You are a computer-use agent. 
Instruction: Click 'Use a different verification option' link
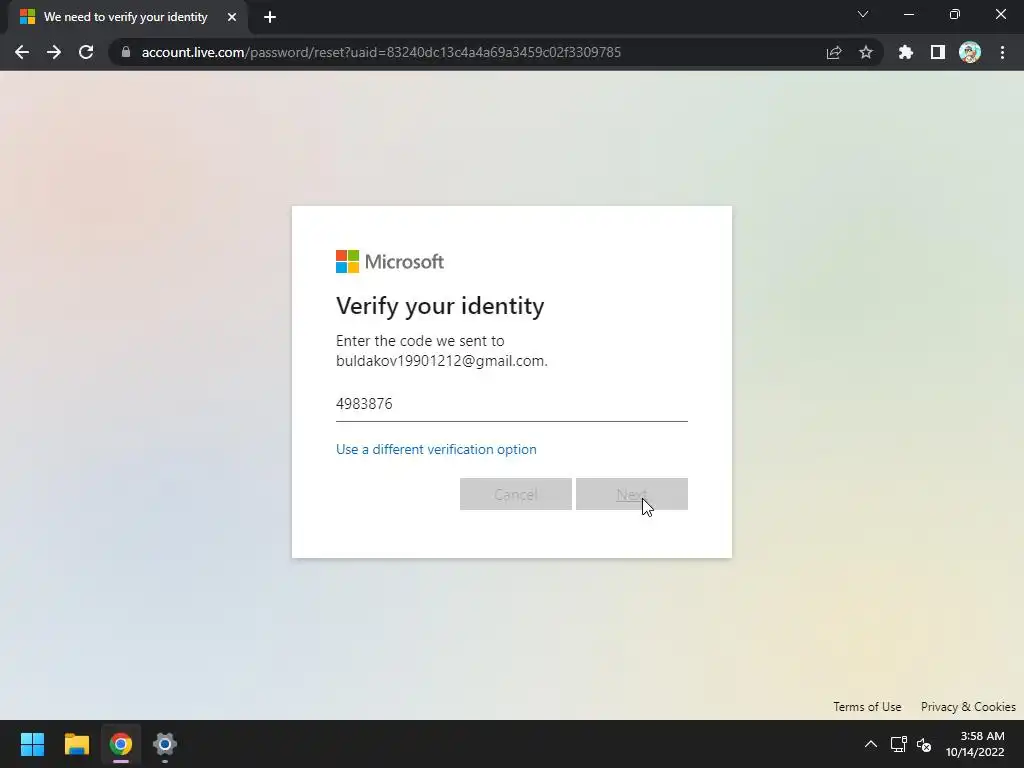436,449
